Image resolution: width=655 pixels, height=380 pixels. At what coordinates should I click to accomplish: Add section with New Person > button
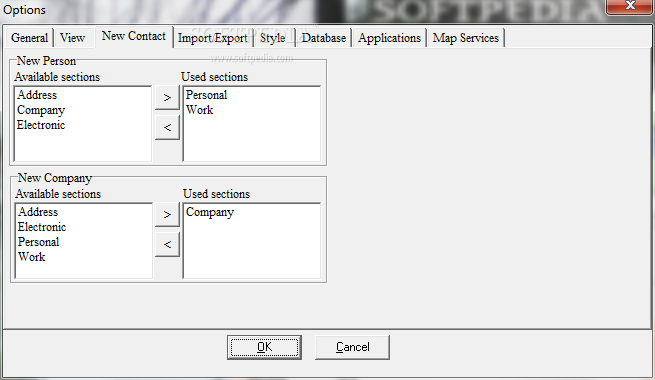pos(167,98)
